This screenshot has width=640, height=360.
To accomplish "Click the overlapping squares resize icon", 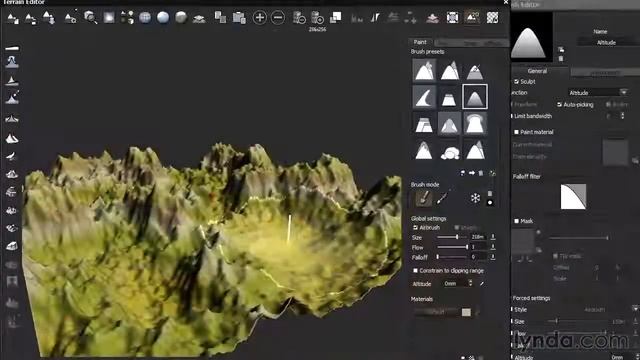I will pyautogui.click(x=336, y=18).
